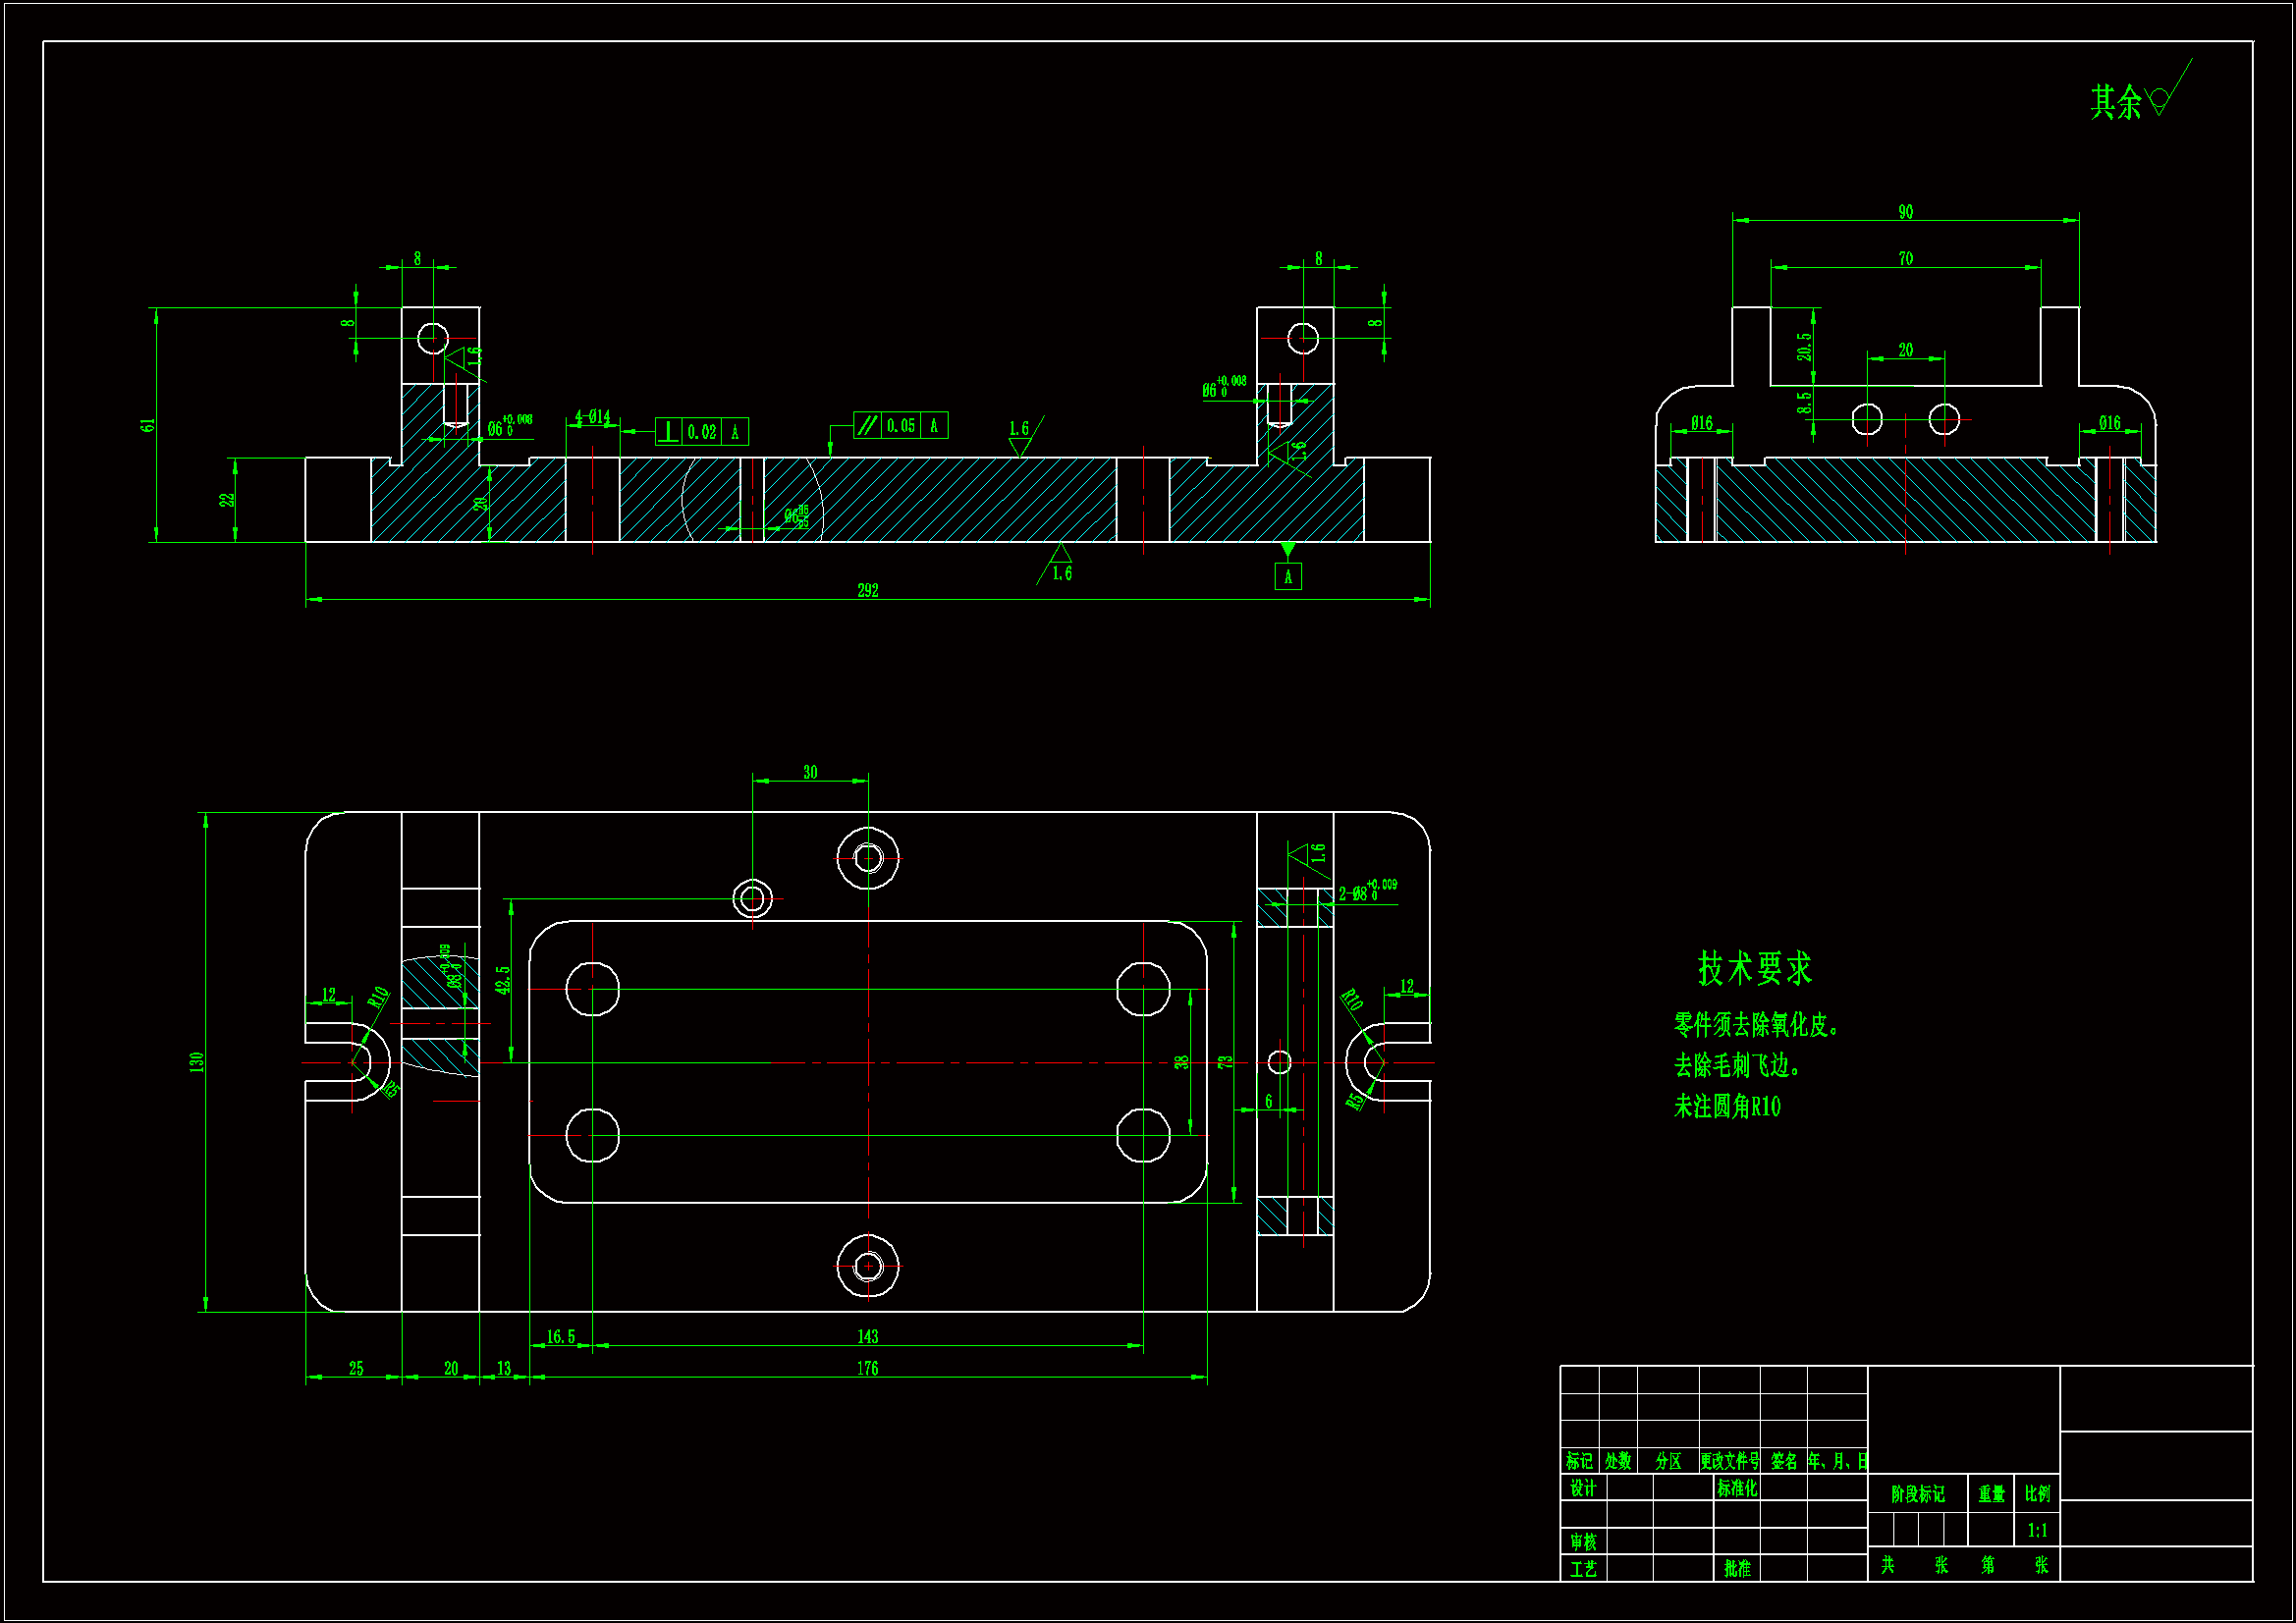Select the 292 overall length dimension
Image resolution: width=2296 pixels, height=1623 pixels.
click(868, 591)
